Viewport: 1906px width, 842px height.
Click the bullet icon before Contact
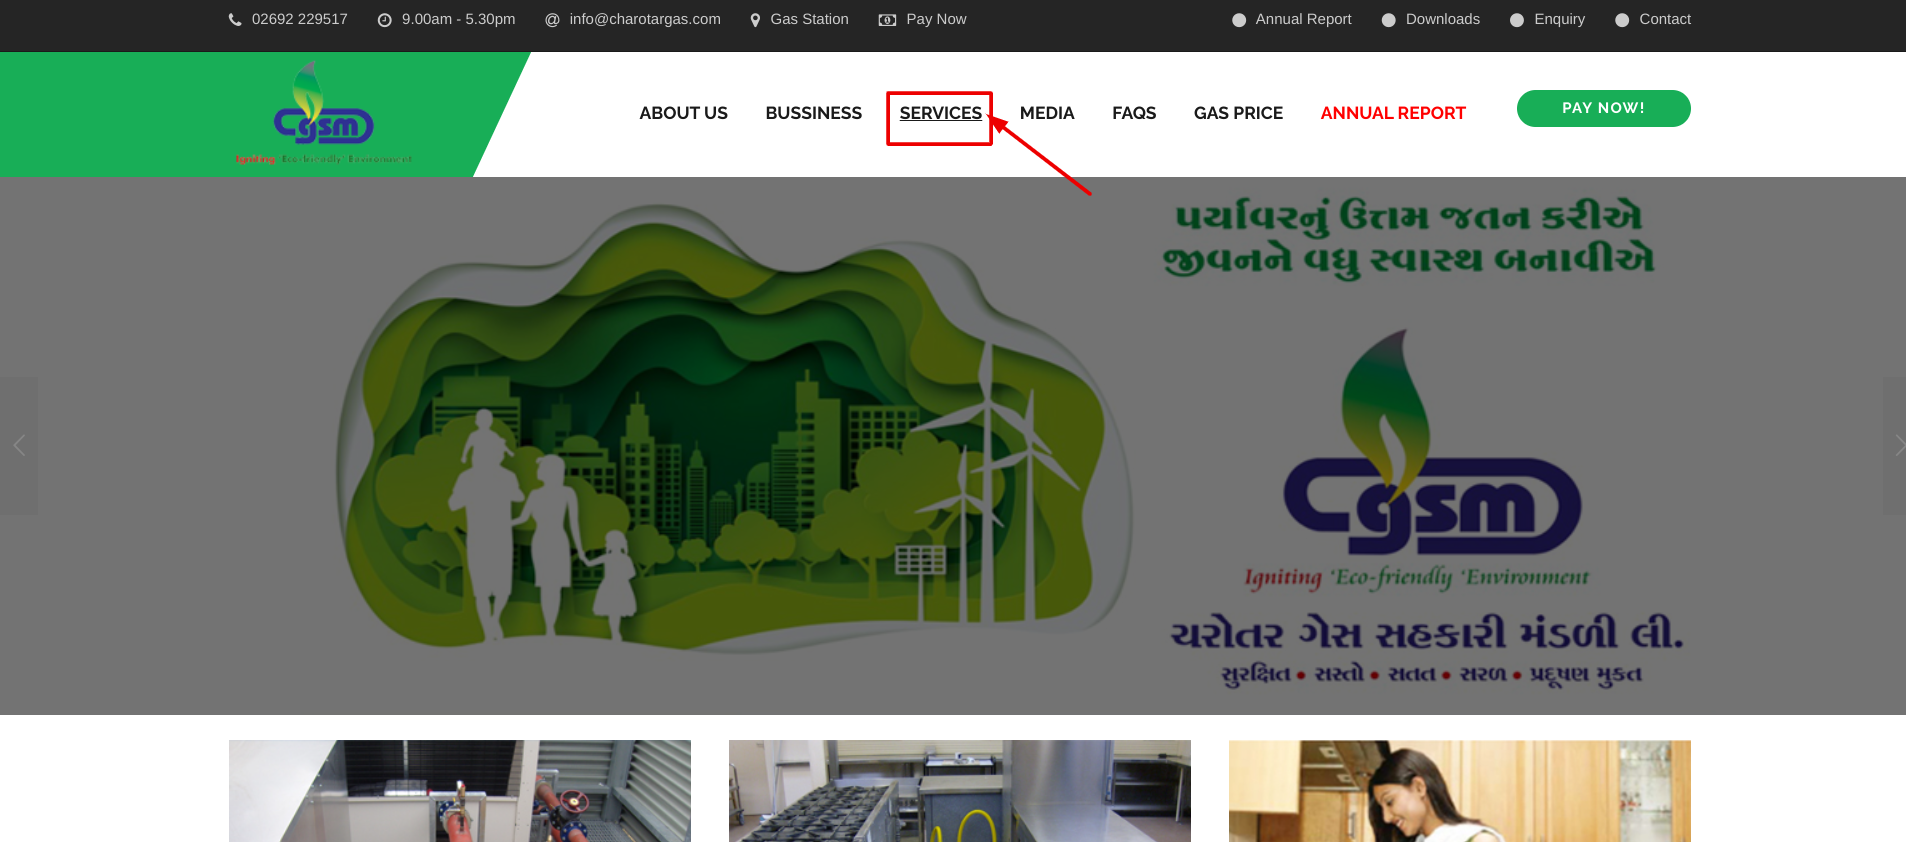pos(1622,20)
